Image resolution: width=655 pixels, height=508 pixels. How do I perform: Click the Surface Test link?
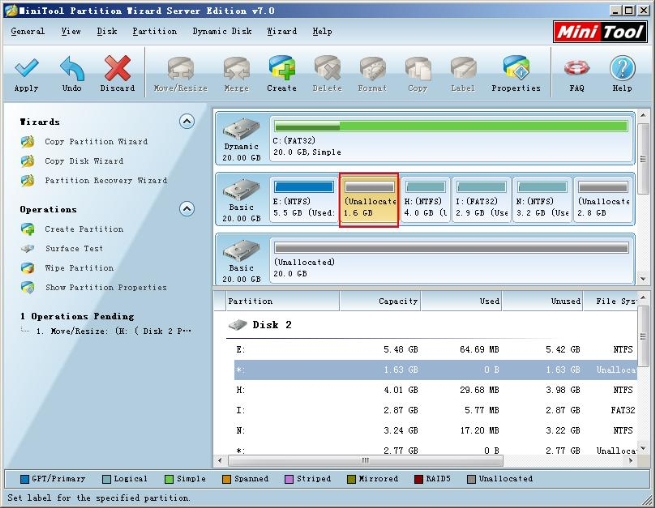[74, 249]
